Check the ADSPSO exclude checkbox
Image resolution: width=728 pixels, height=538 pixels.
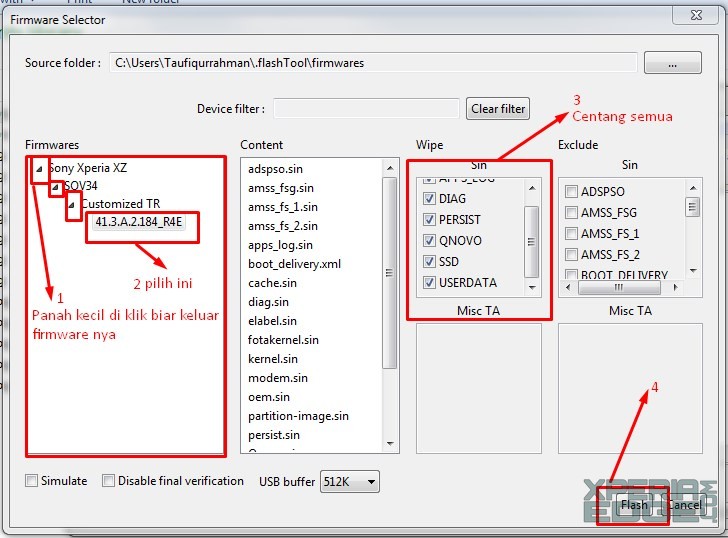(571, 191)
